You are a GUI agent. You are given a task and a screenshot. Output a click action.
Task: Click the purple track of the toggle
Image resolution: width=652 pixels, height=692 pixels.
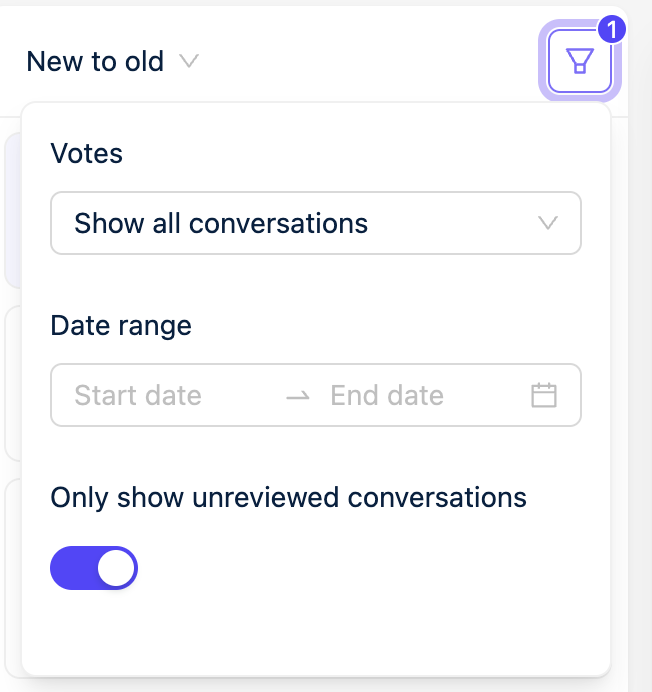pyautogui.click(x=72, y=568)
